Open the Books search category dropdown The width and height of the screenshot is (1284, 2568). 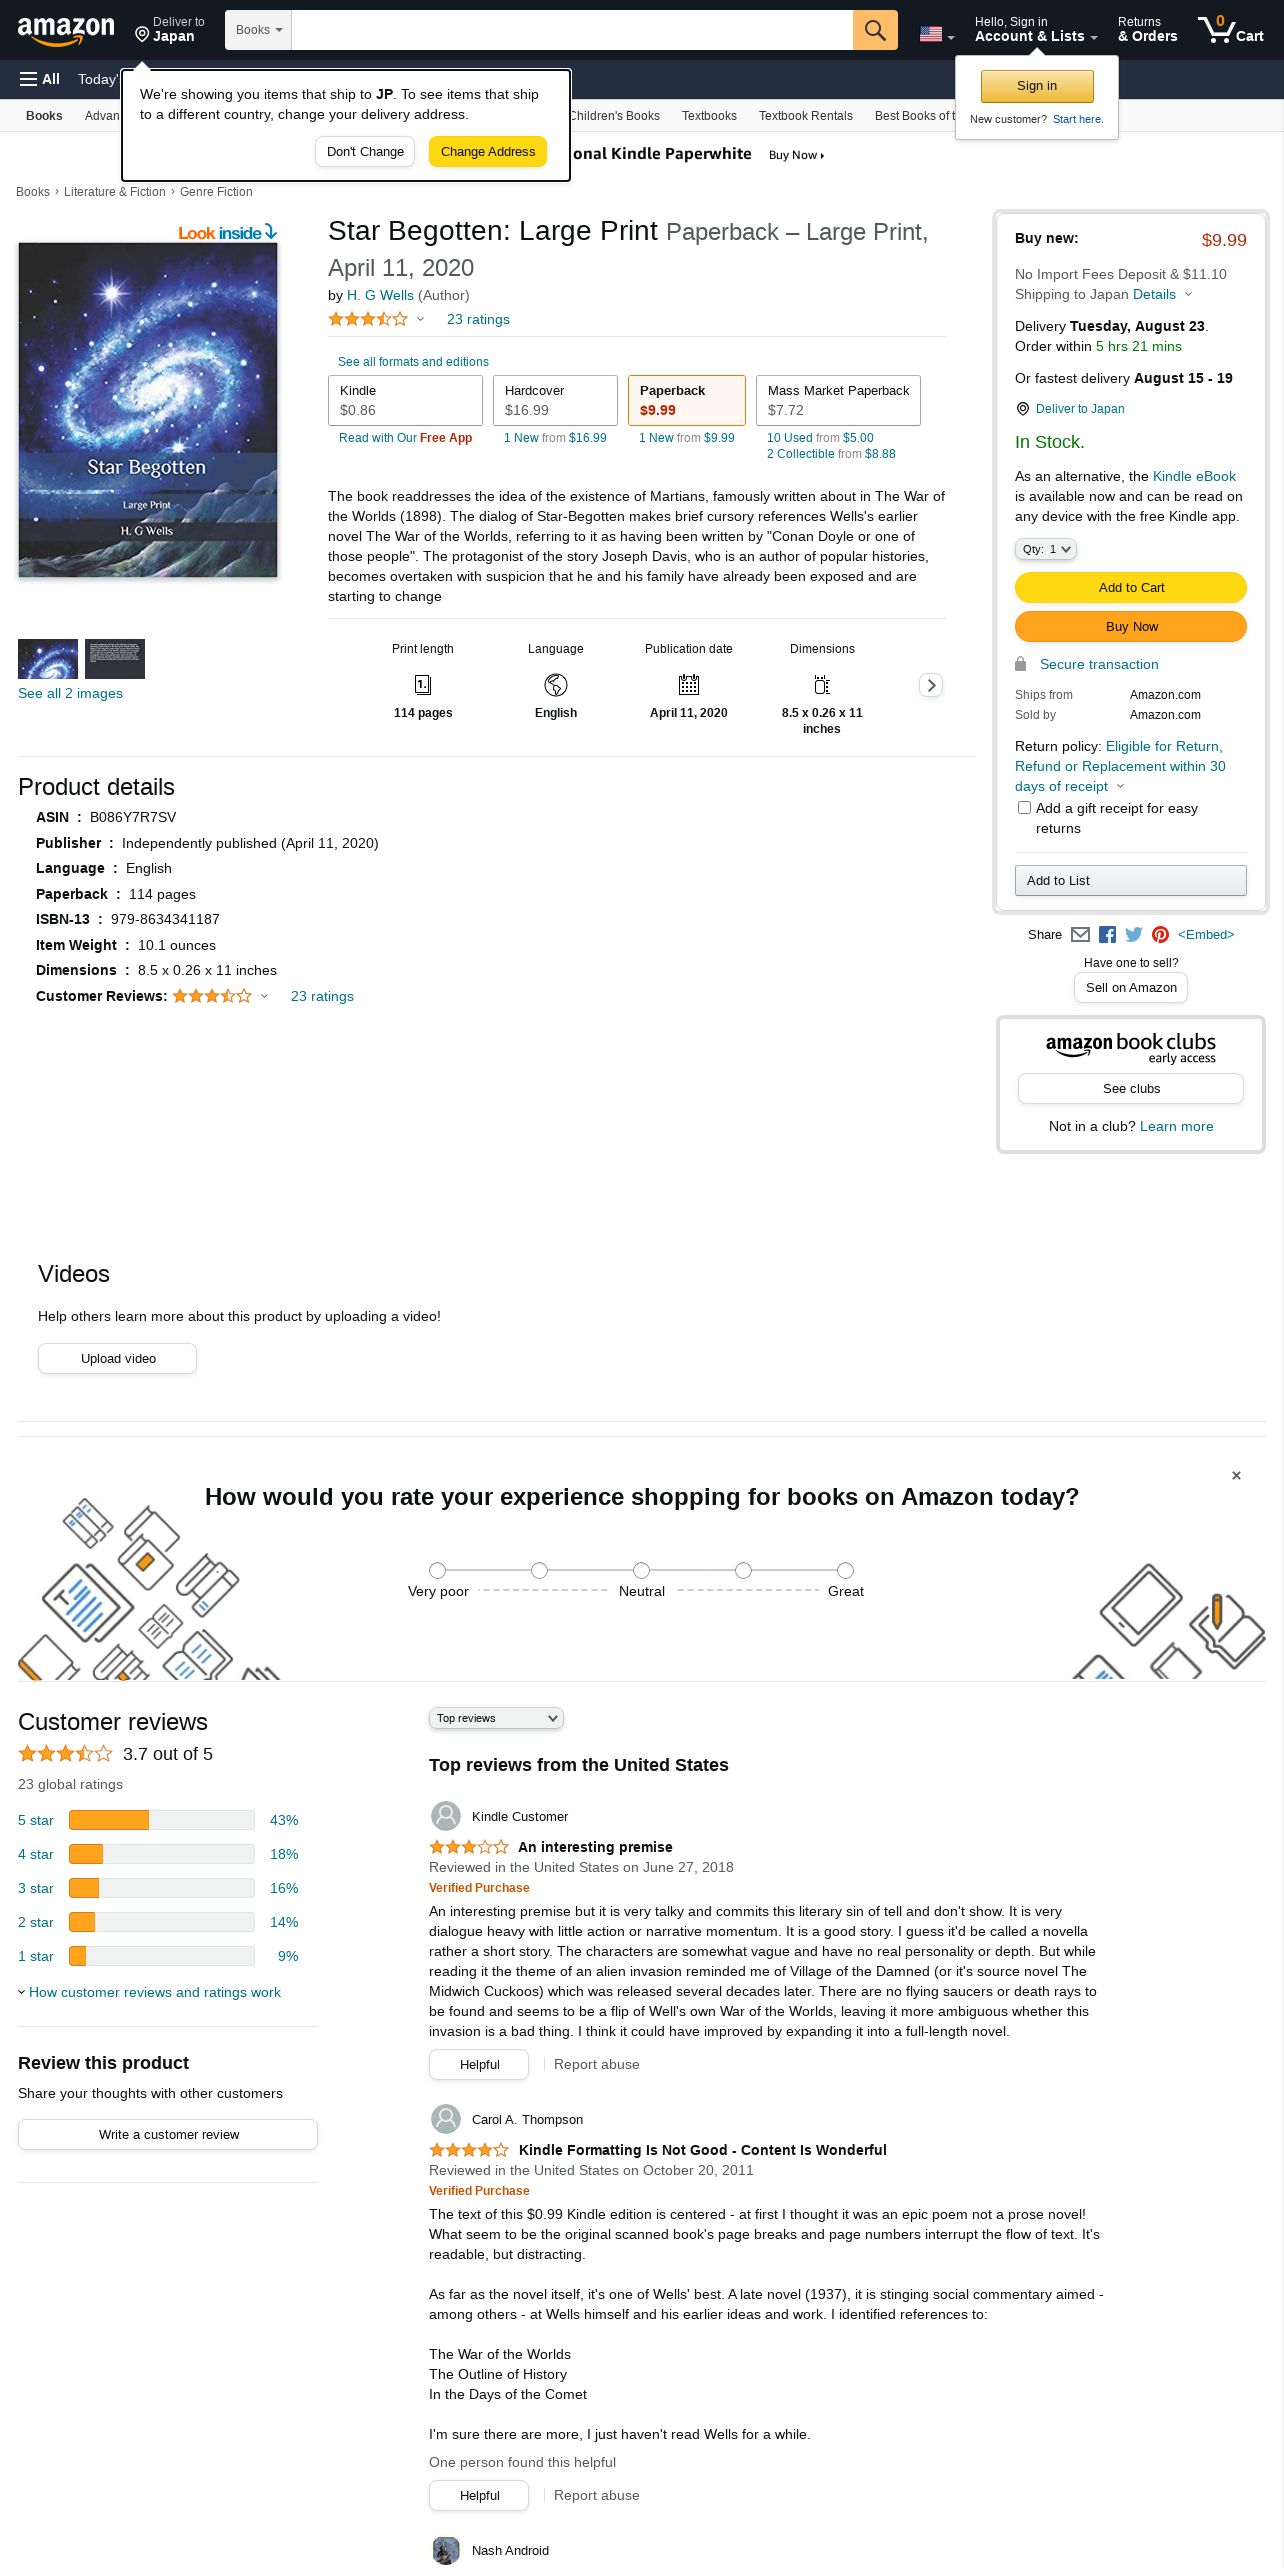click(x=258, y=30)
